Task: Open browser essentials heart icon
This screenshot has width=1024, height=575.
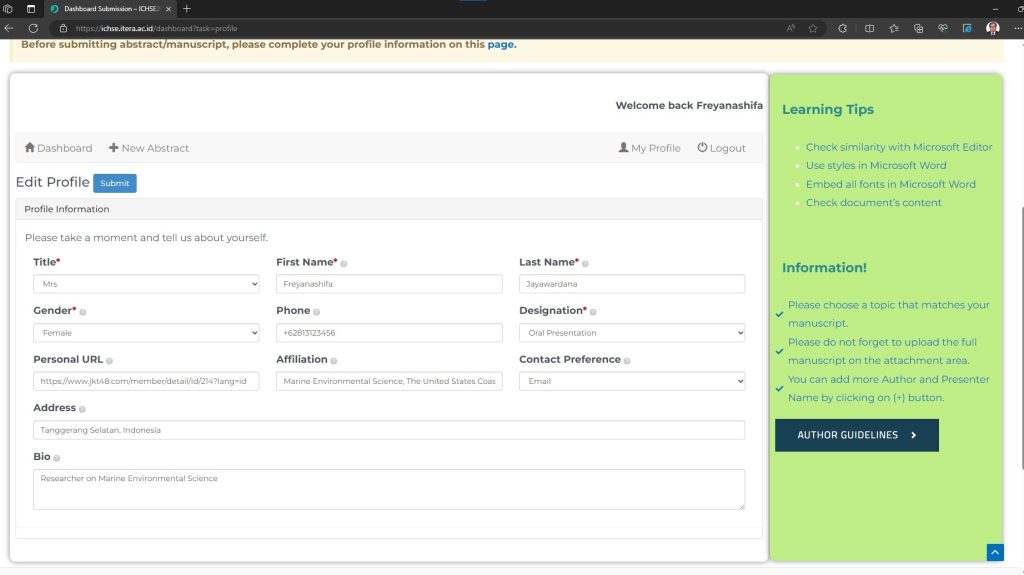Action: point(942,28)
